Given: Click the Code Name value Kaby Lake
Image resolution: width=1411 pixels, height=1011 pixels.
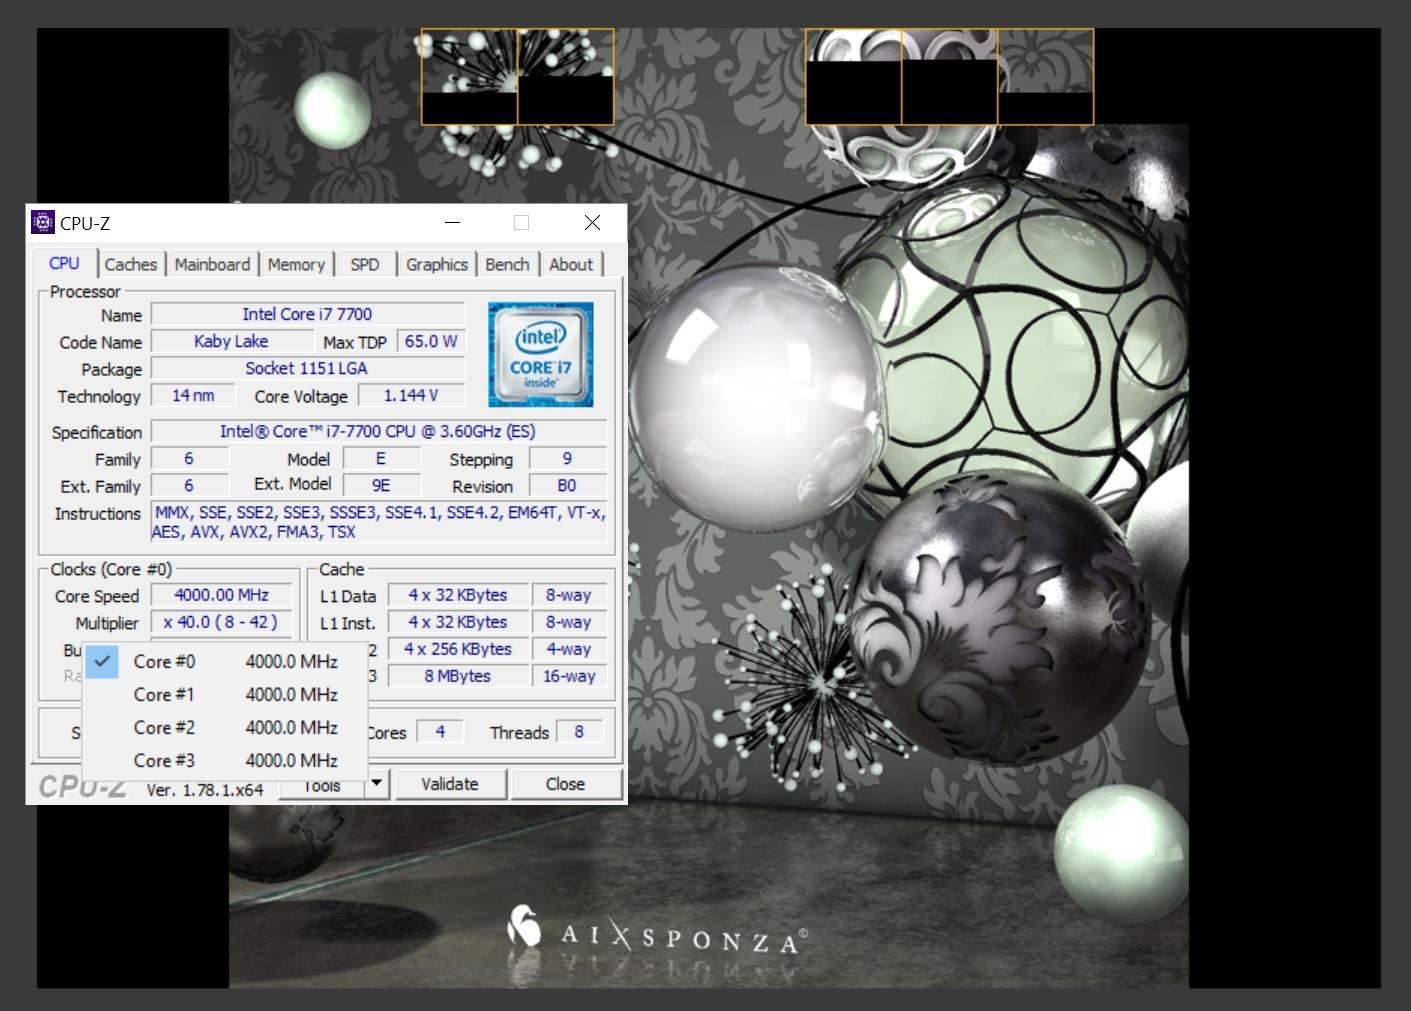Looking at the screenshot, I should coord(231,341).
